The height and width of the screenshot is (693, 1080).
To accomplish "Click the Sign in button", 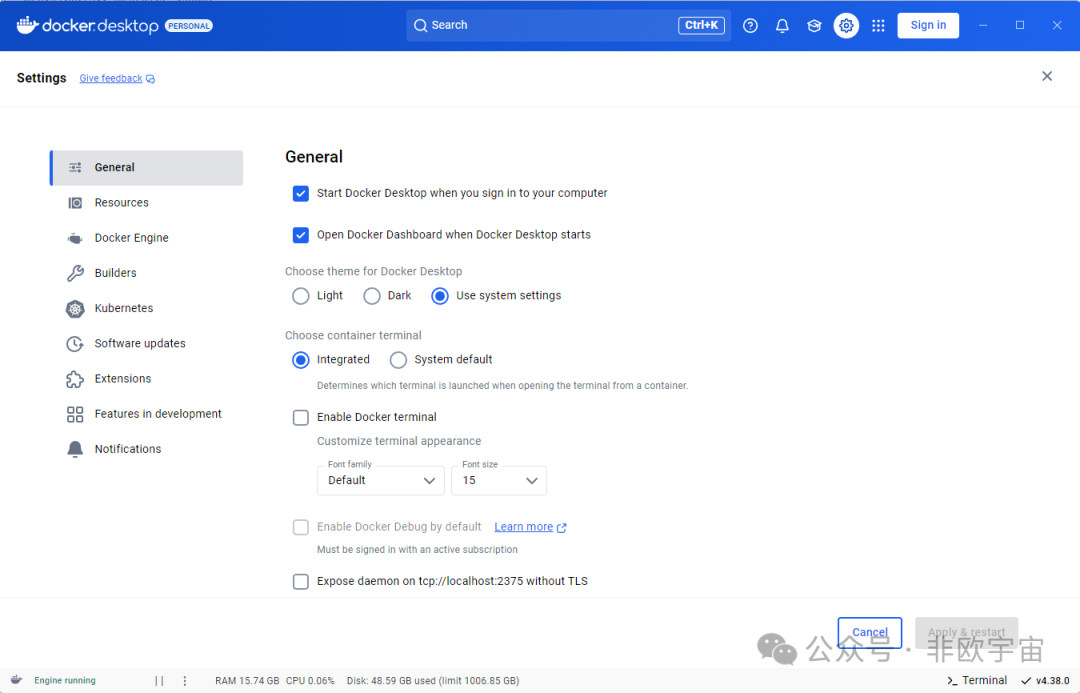I will 928,25.
